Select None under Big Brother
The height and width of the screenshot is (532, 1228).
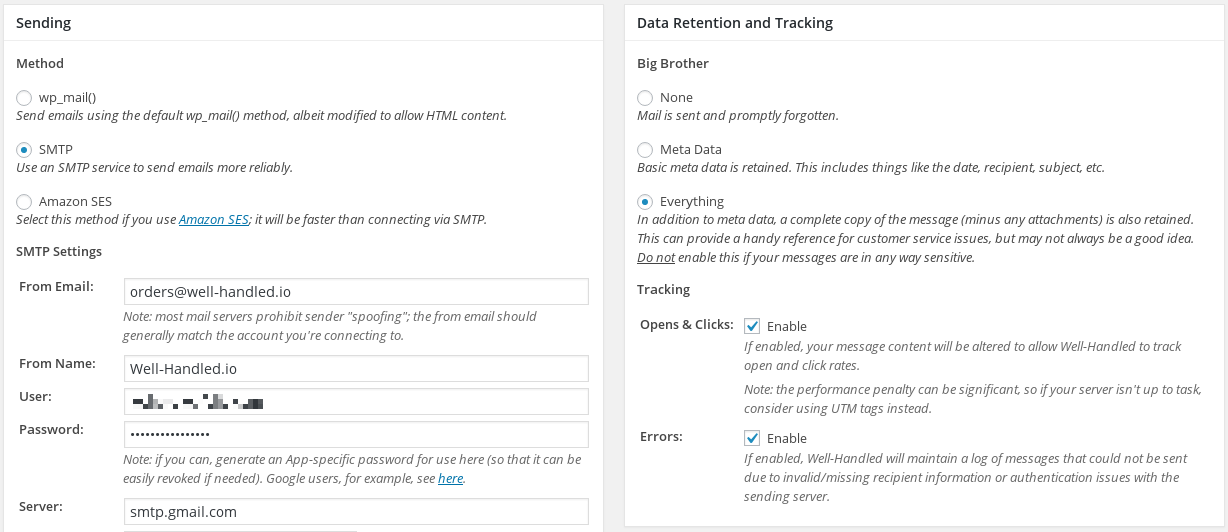645,98
